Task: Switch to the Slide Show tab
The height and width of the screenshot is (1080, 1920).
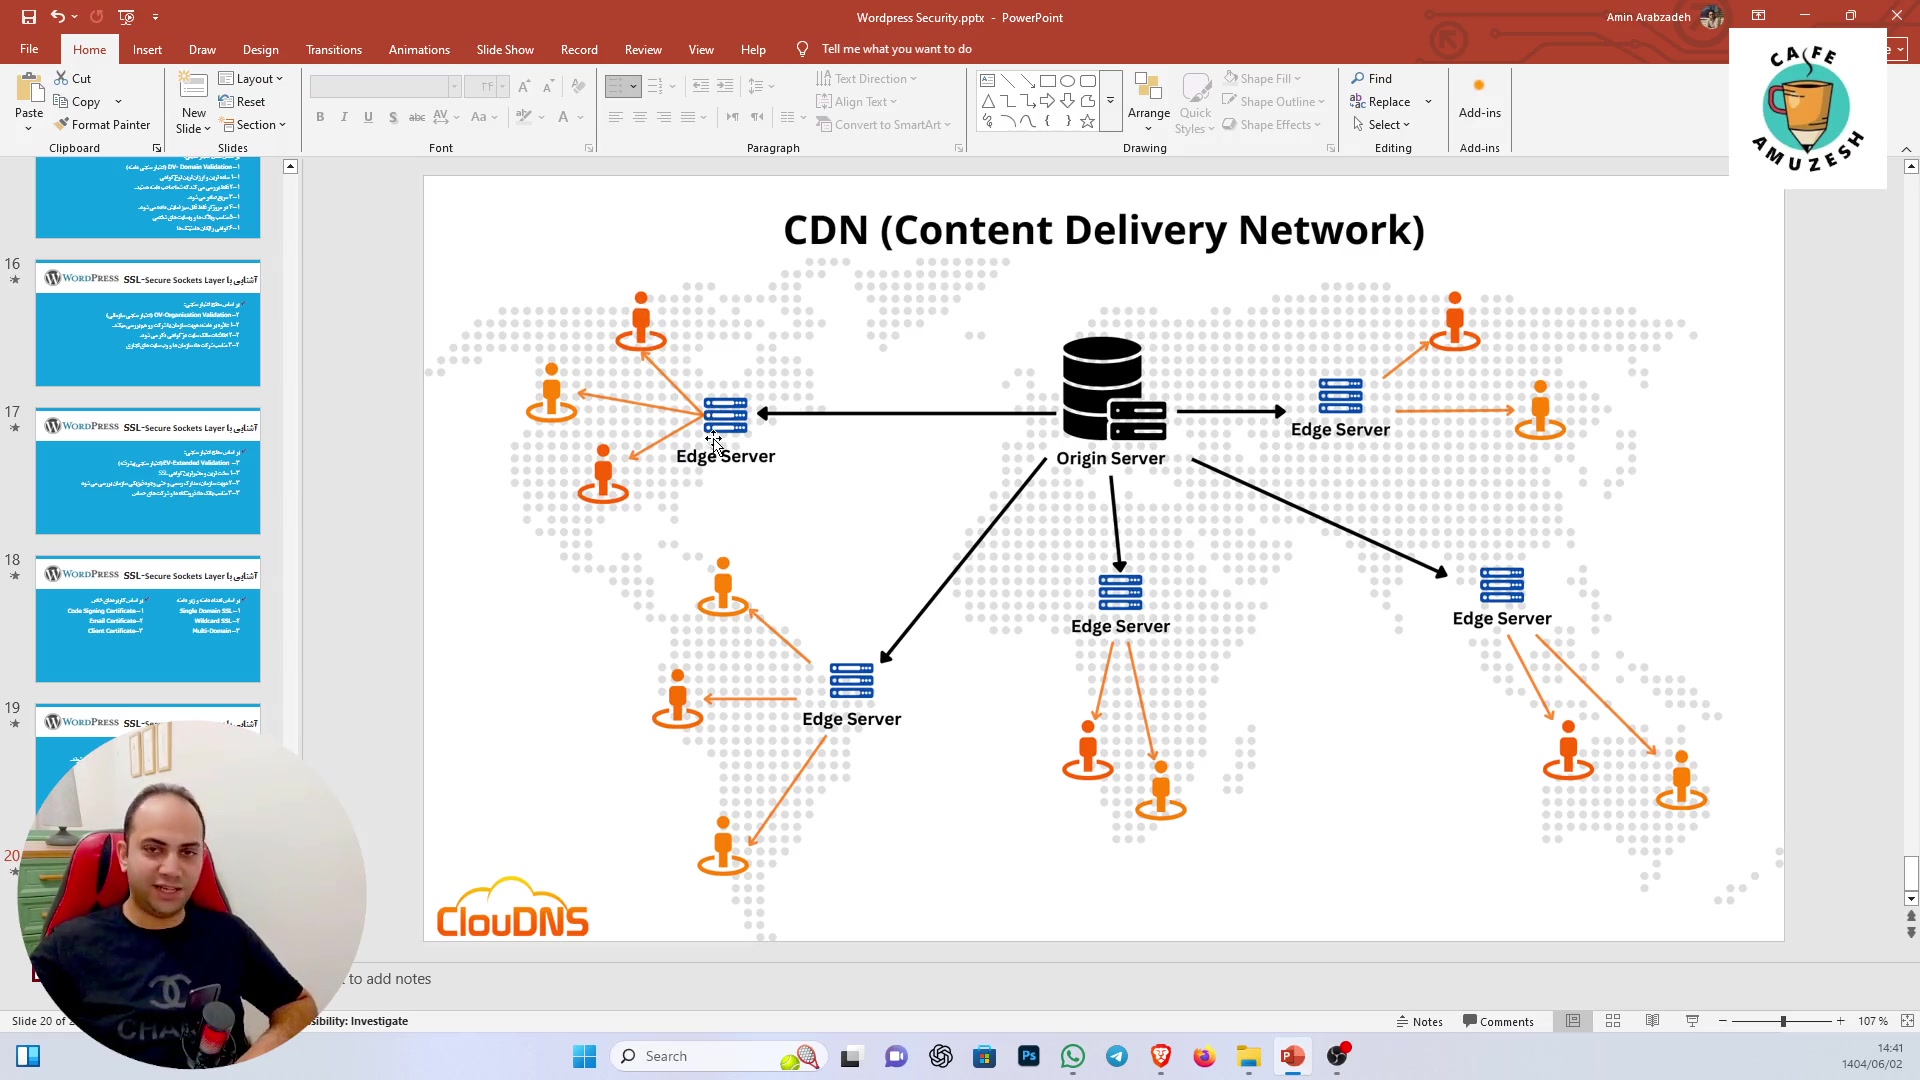Action: tap(504, 49)
